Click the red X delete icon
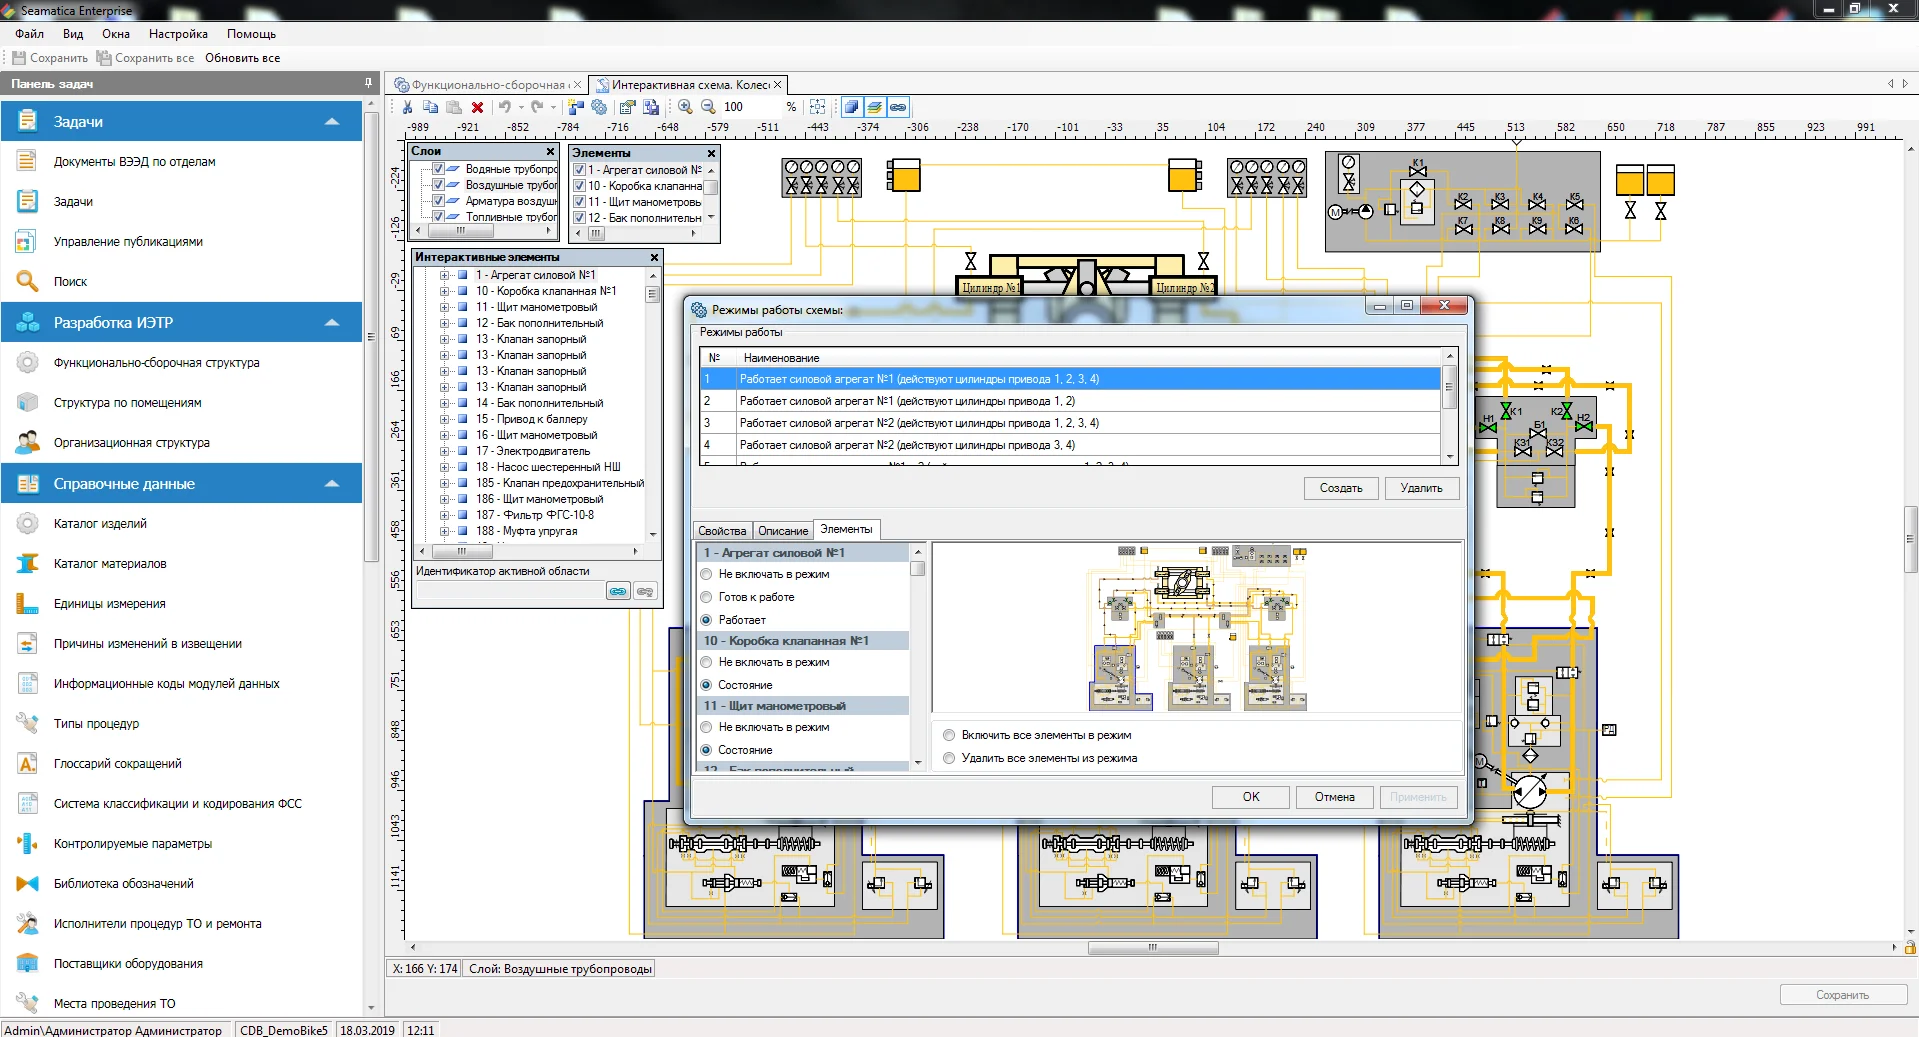The width and height of the screenshot is (1919, 1037). (x=477, y=107)
